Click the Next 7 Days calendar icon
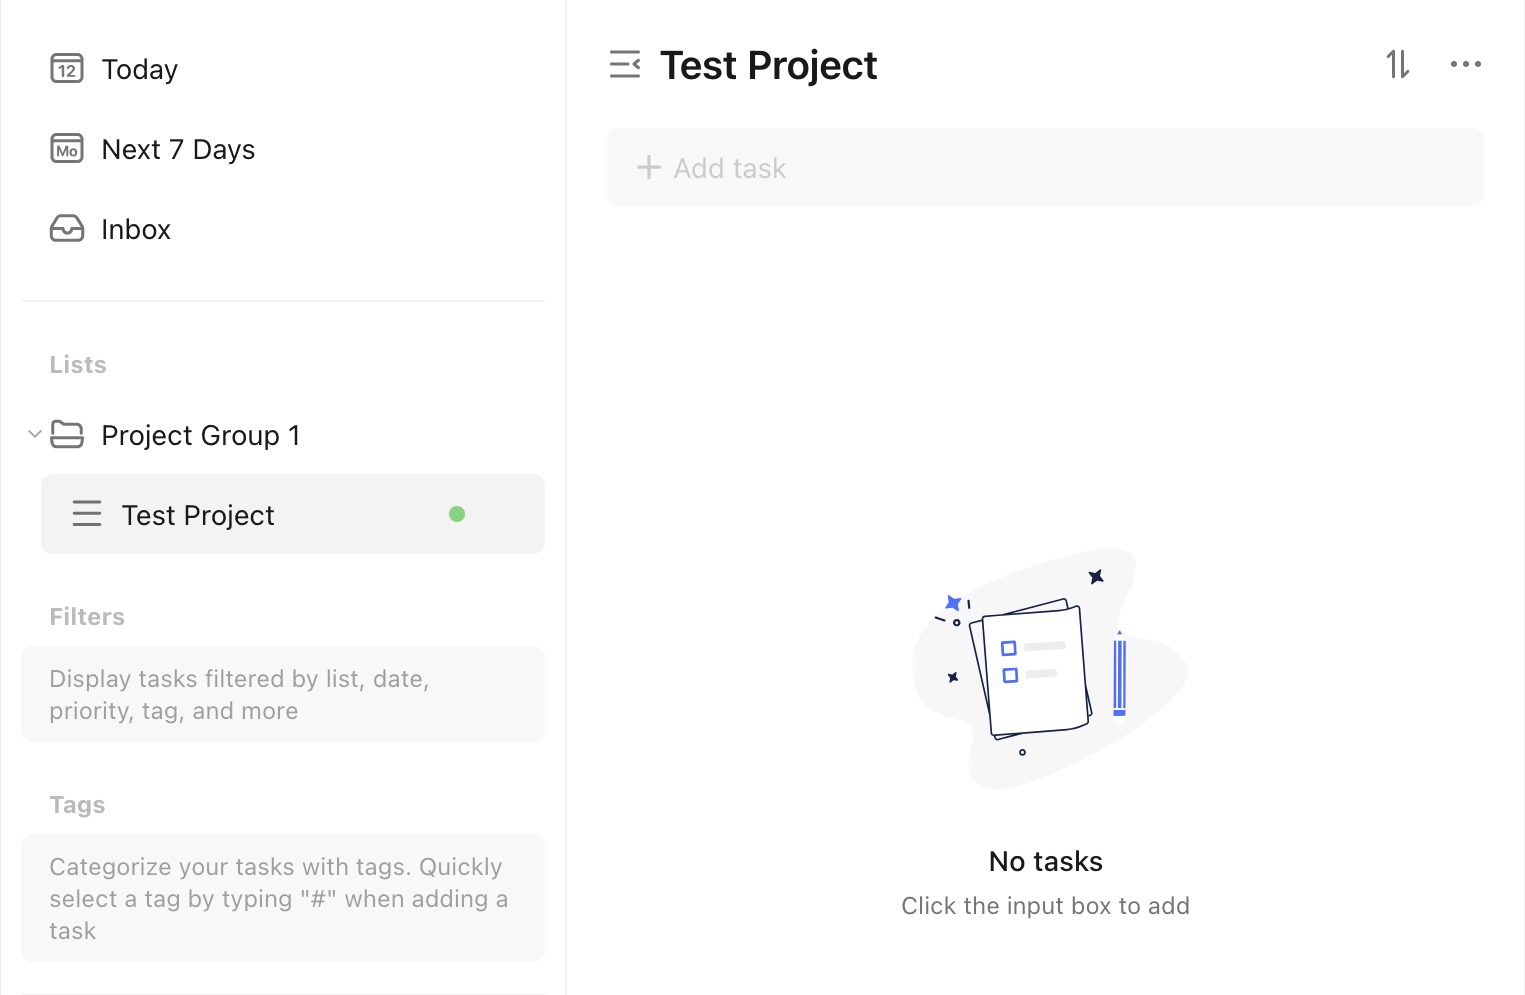This screenshot has height=995, width=1525. (67, 149)
